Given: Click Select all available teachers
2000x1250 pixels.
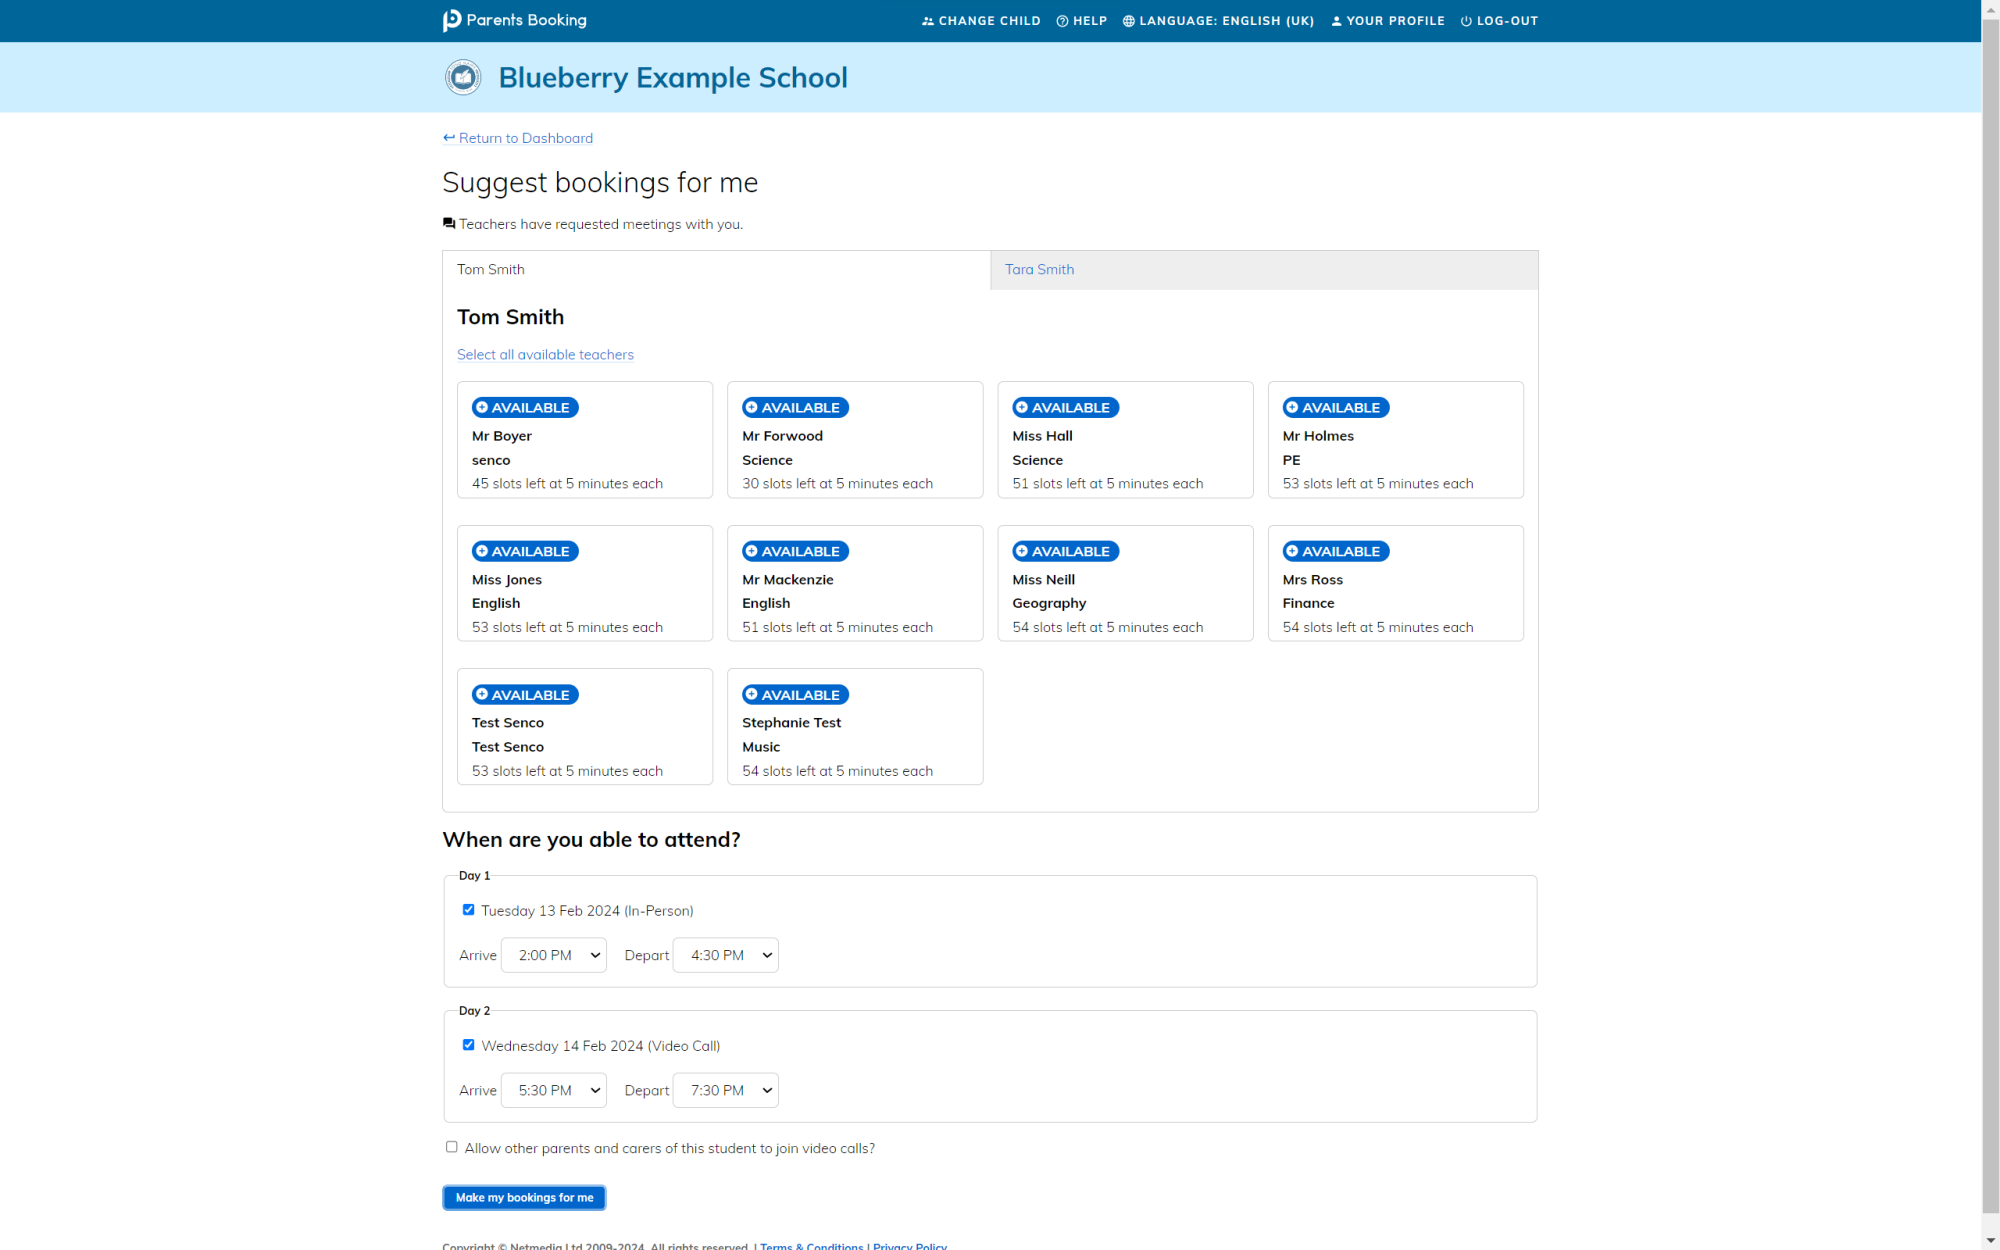Looking at the screenshot, I should click(545, 354).
